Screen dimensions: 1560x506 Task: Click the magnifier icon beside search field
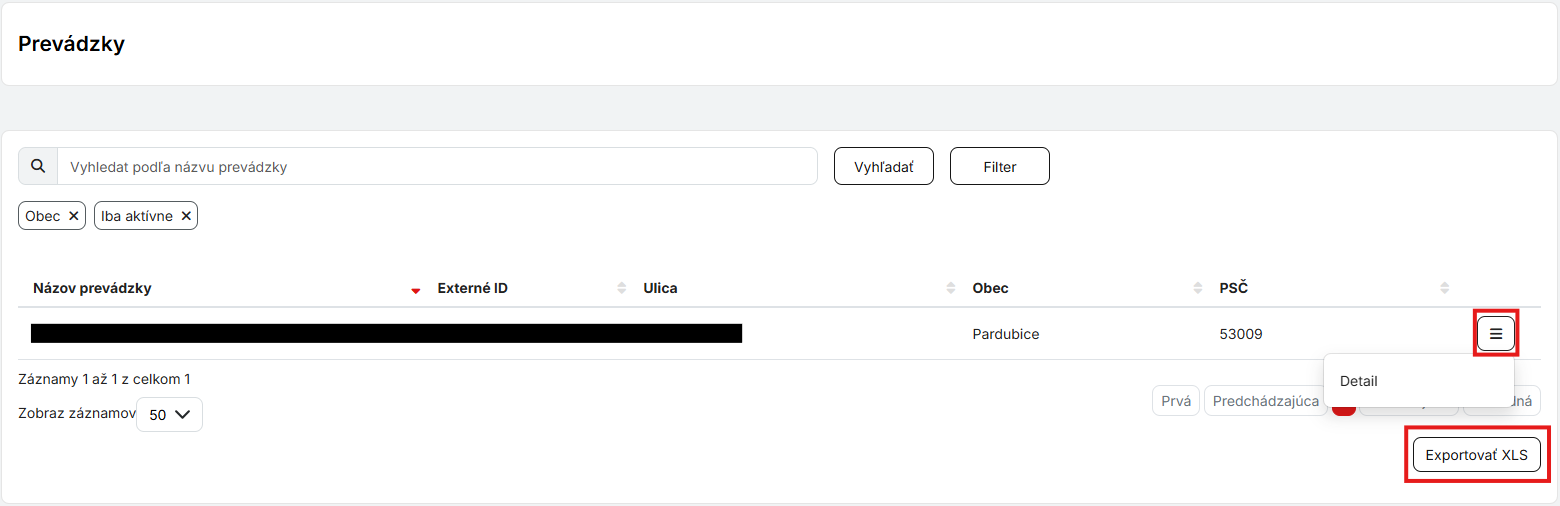click(38, 167)
